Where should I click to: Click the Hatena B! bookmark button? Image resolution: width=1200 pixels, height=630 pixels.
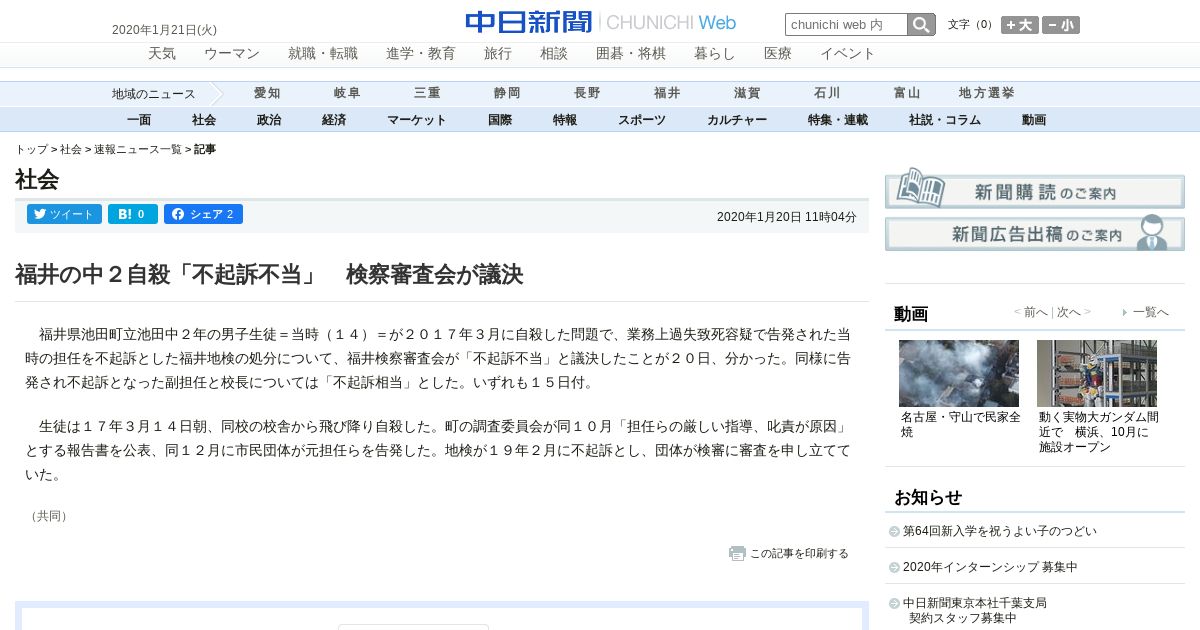coord(133,214)
